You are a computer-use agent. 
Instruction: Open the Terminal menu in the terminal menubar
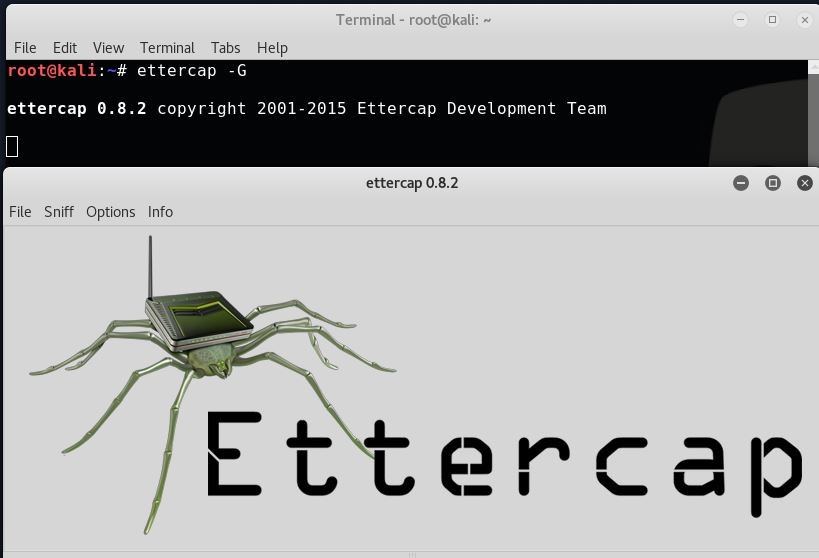pos(167,48)
